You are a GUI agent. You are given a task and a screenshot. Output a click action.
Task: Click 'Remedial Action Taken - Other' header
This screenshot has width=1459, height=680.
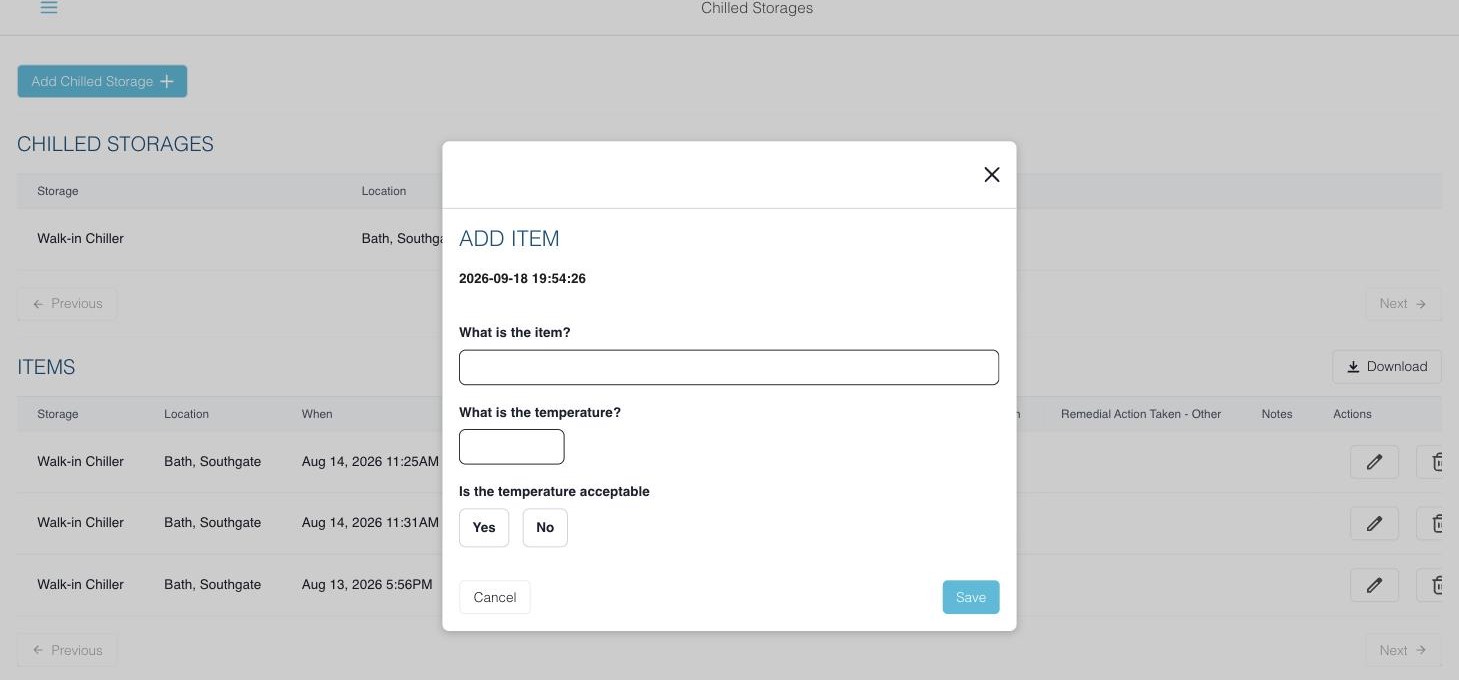[1141, 414]
